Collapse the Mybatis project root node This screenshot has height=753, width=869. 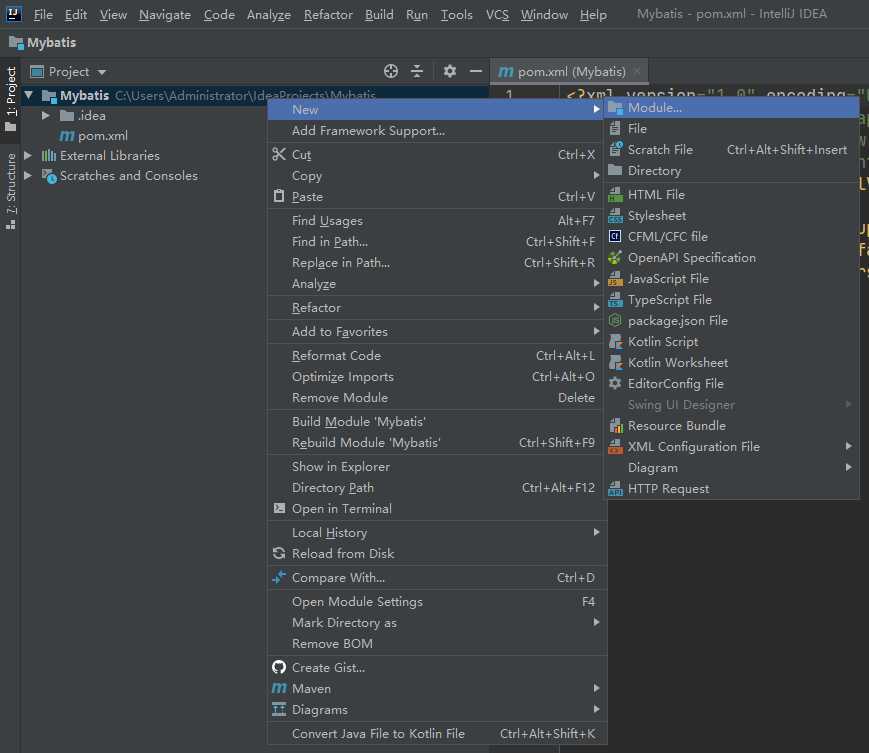29,95
